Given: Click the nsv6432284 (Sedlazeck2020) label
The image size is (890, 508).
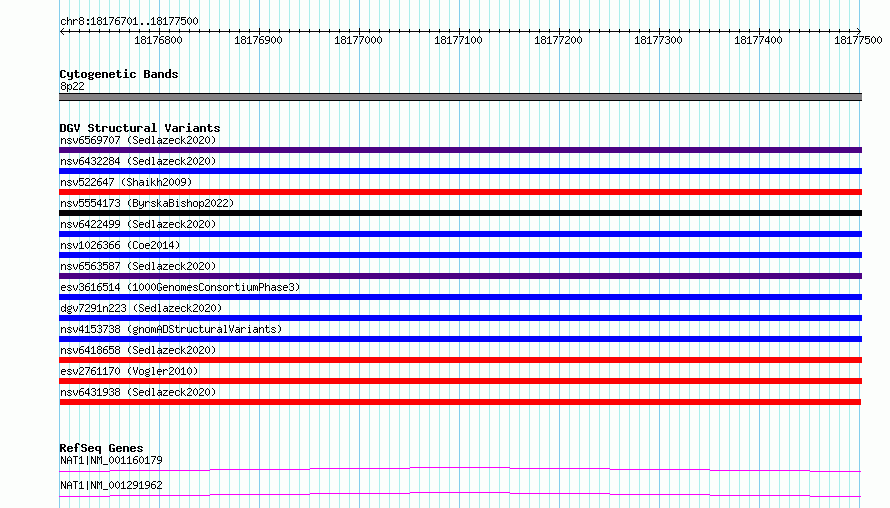Looking at the screenshot, I should (x=138, y=161).
